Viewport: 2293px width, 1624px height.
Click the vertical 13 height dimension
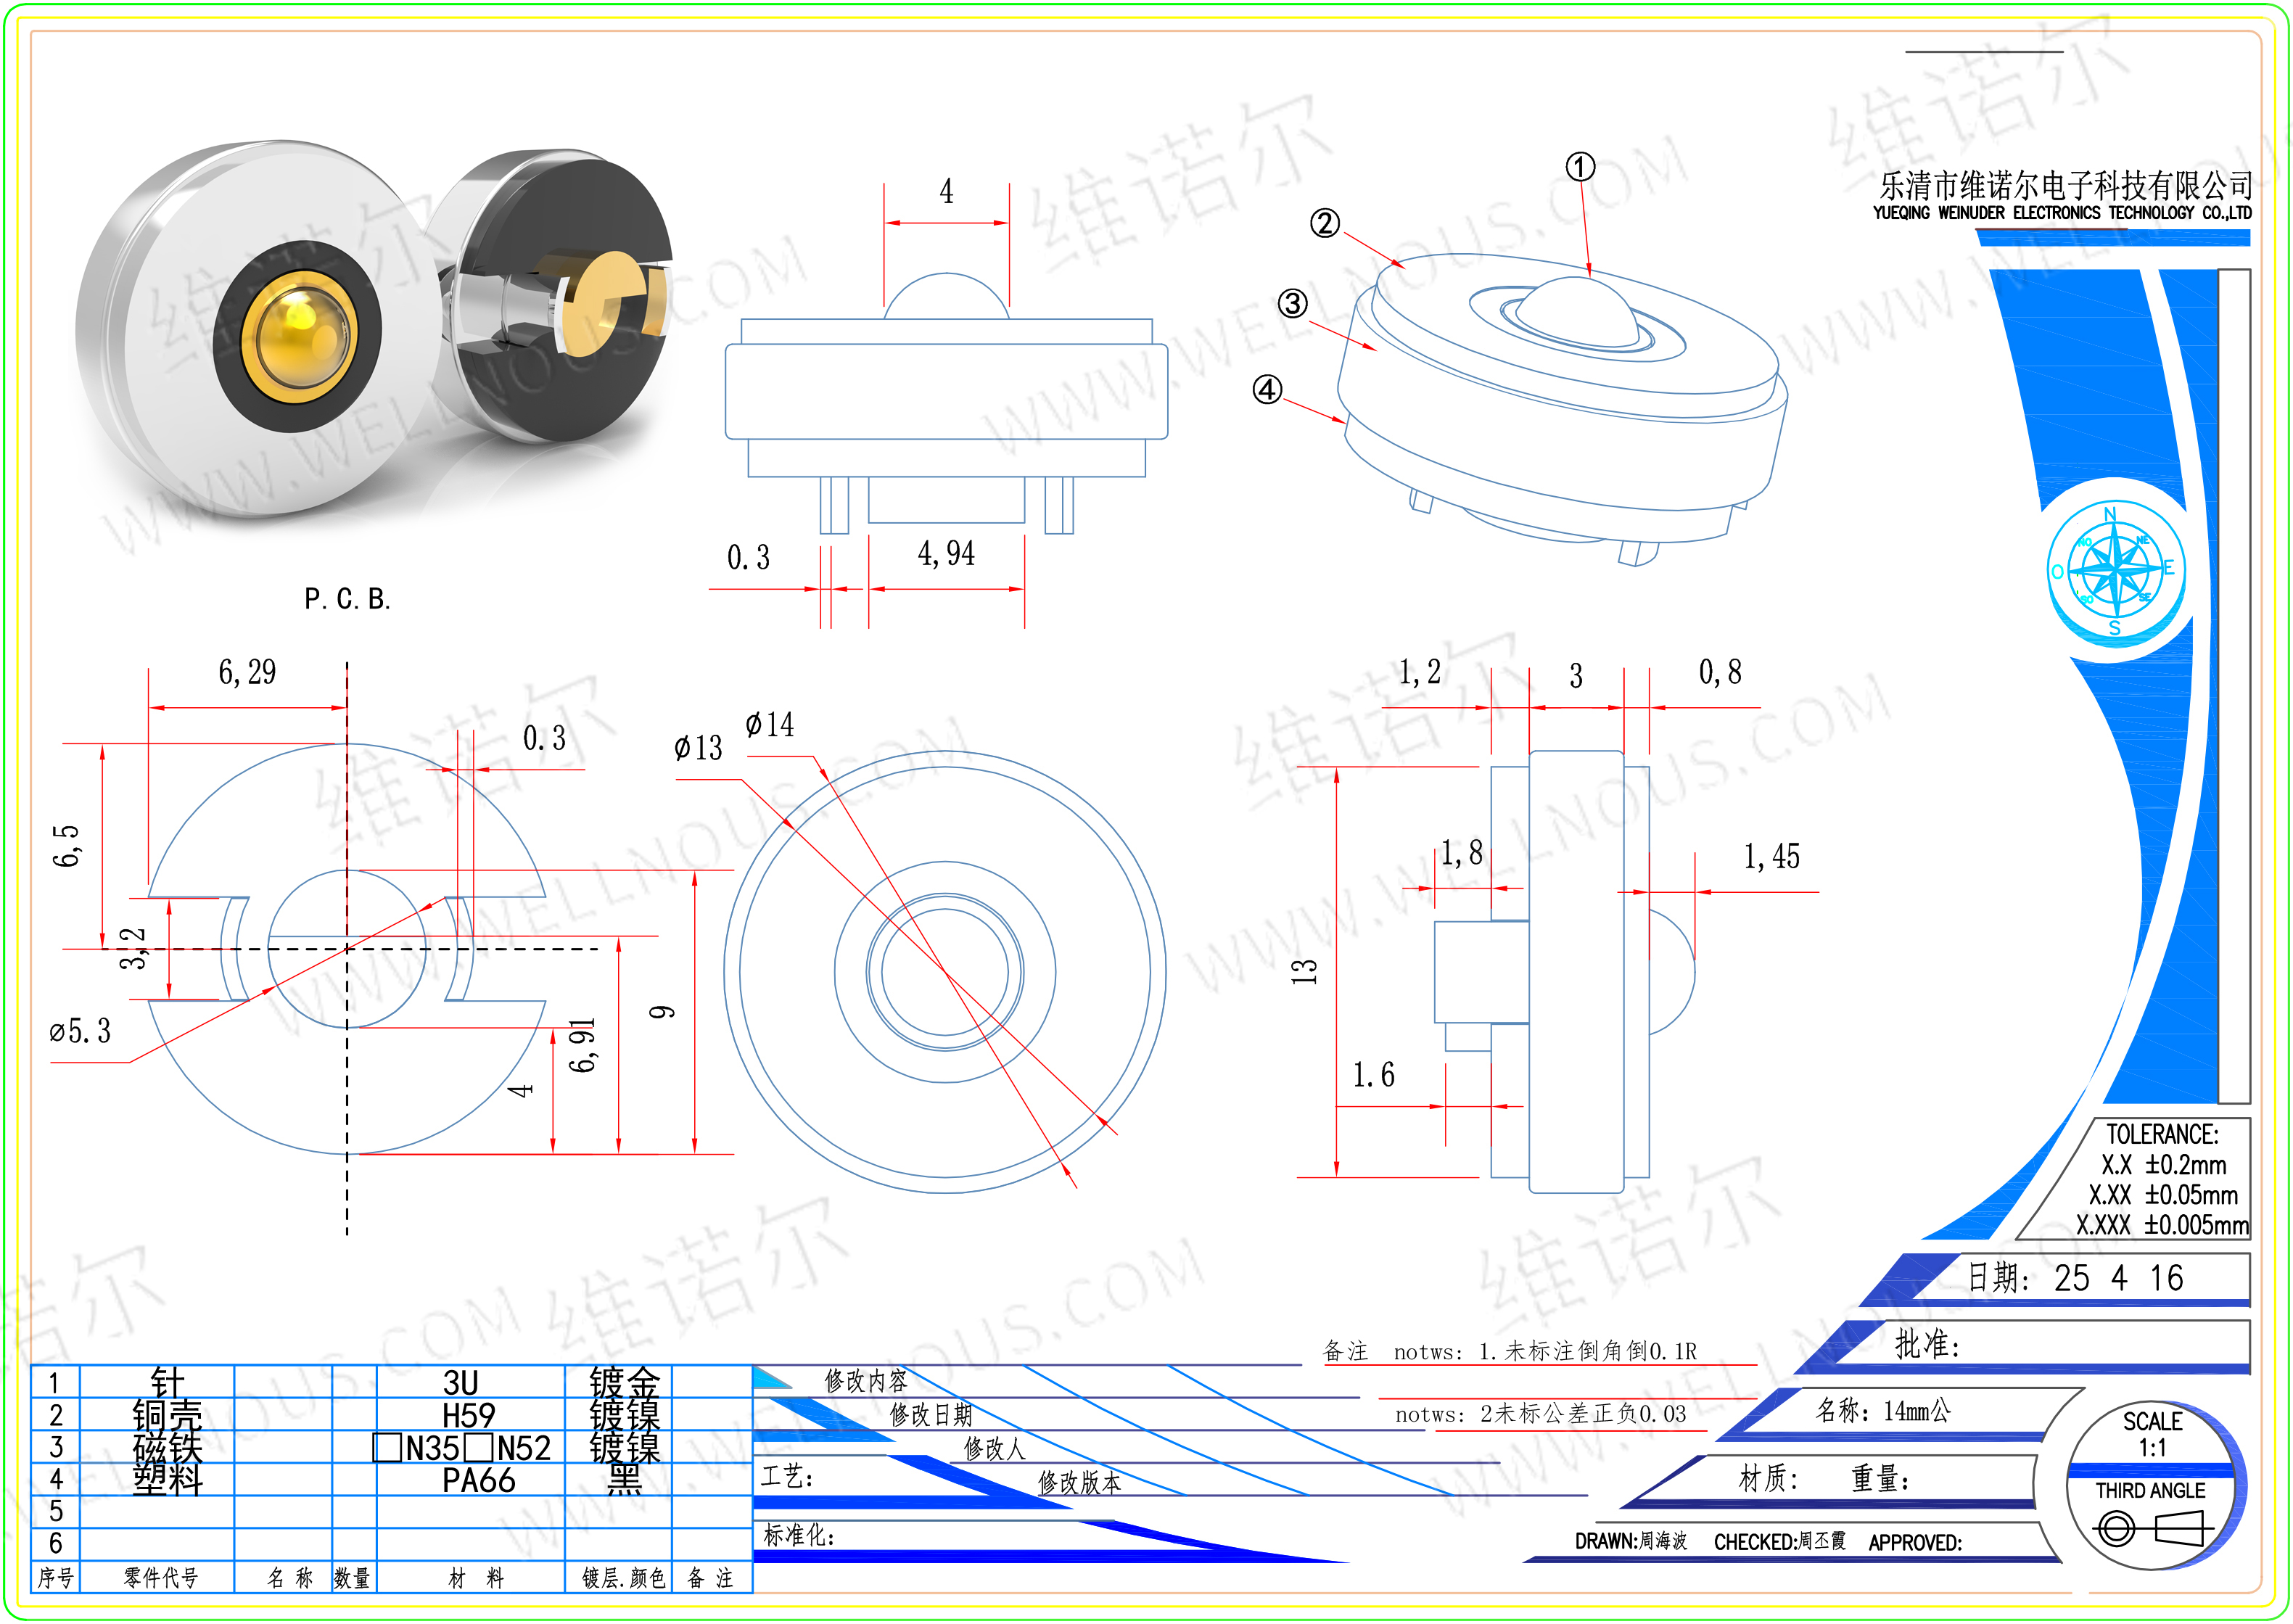coord(1305,971)
